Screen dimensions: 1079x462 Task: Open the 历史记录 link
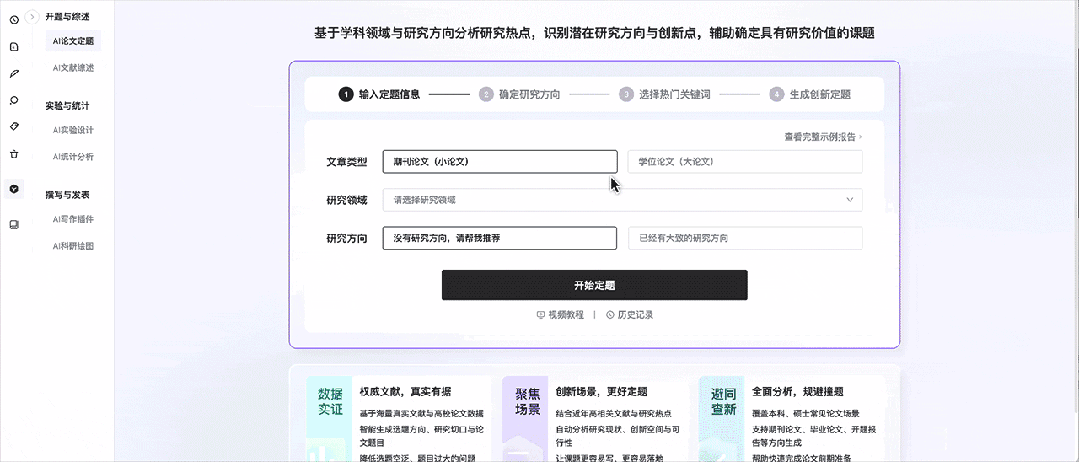(630, 315)
